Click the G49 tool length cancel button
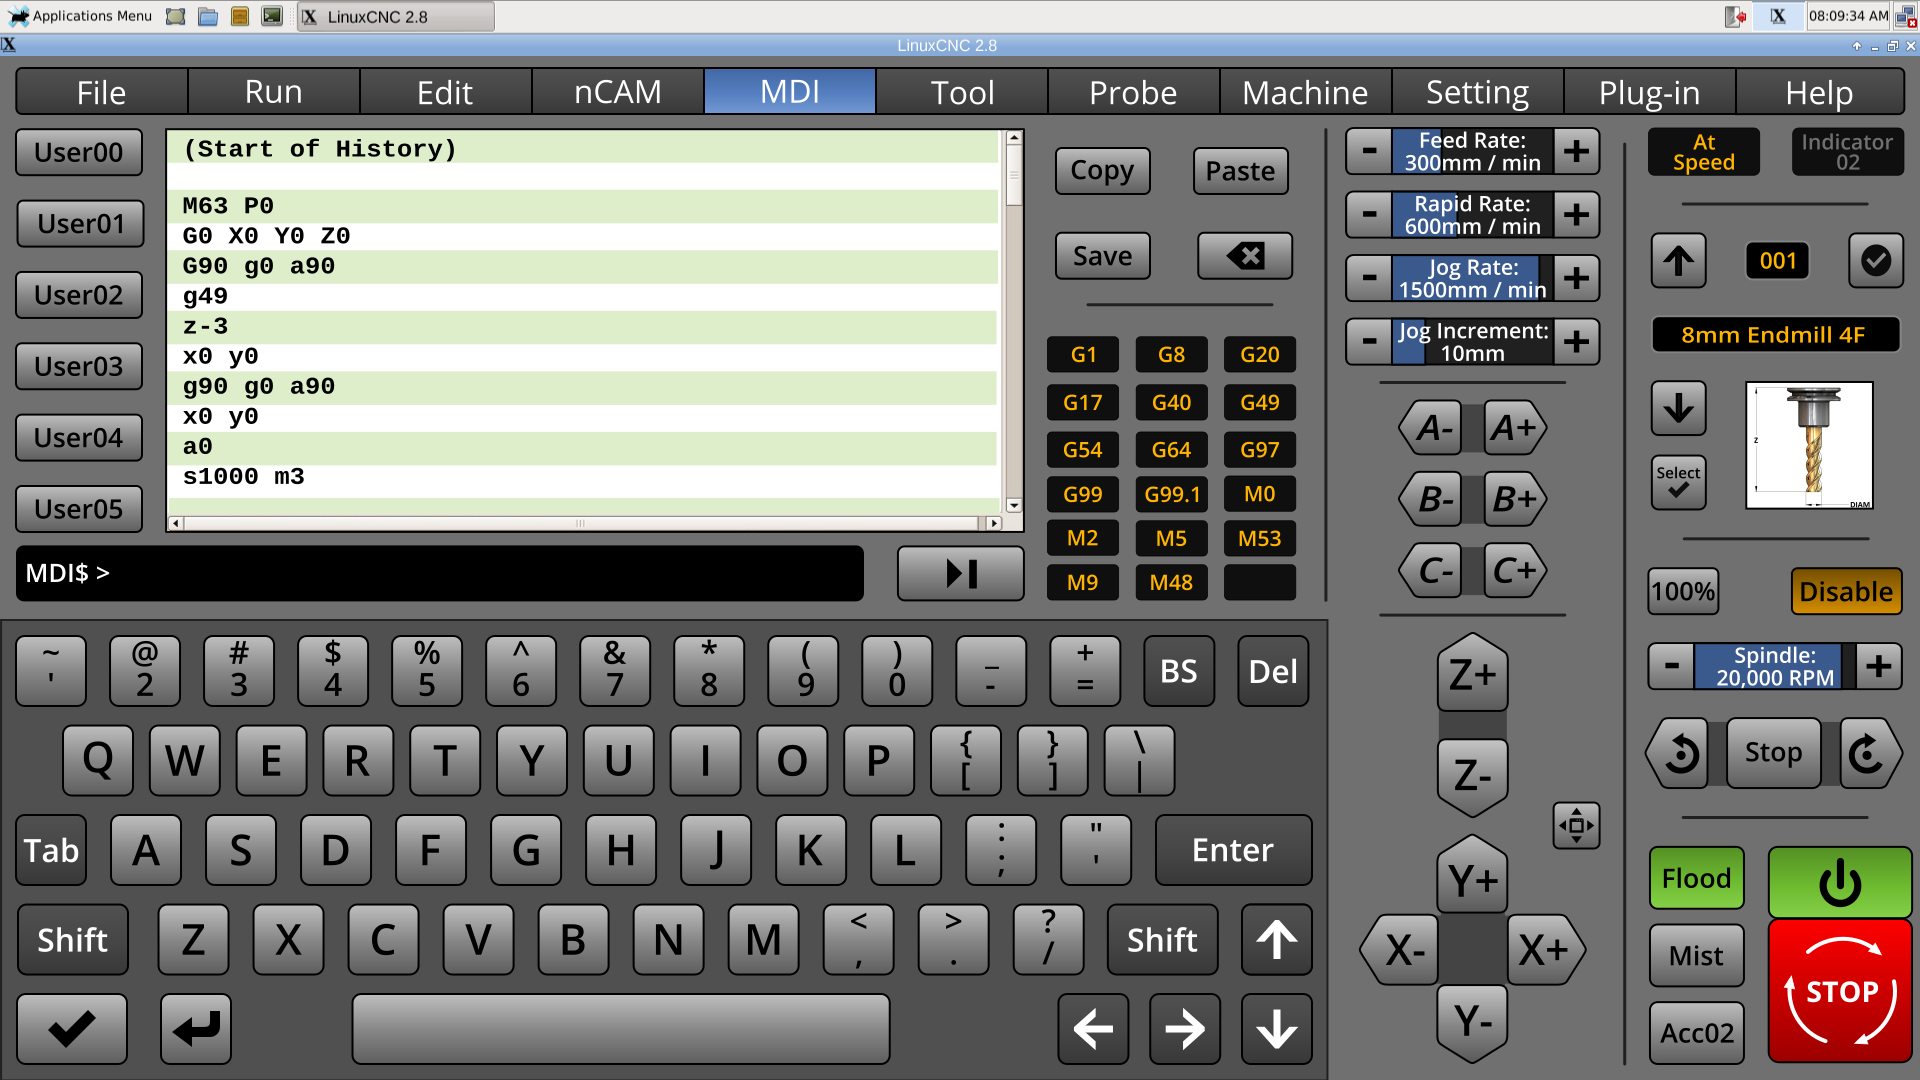Screen dimensions: 1920x1080 tap(1255, 401)
